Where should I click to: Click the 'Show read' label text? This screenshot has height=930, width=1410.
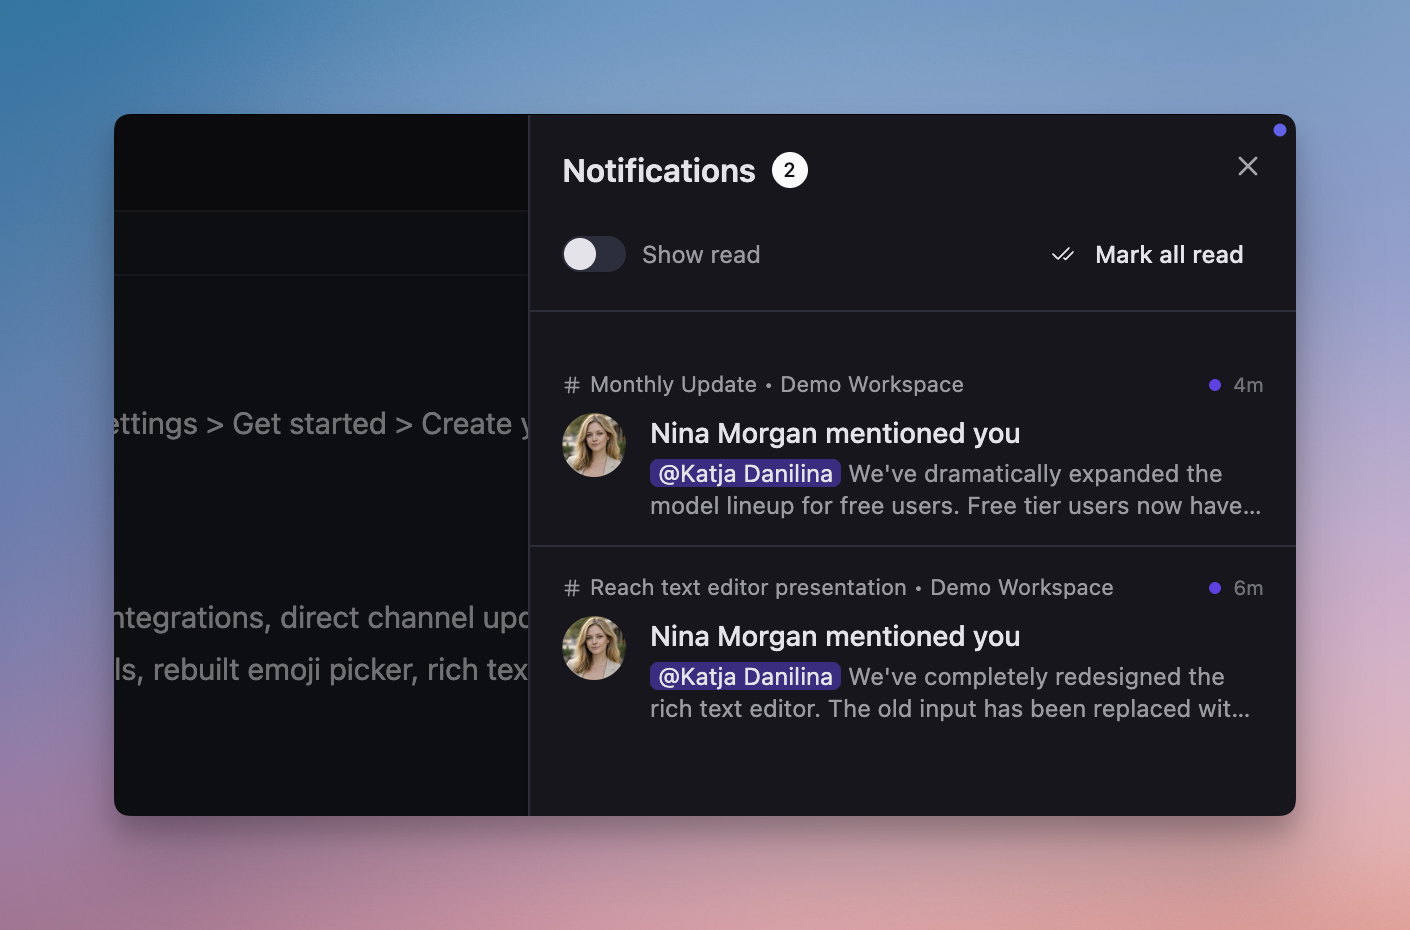701,255
